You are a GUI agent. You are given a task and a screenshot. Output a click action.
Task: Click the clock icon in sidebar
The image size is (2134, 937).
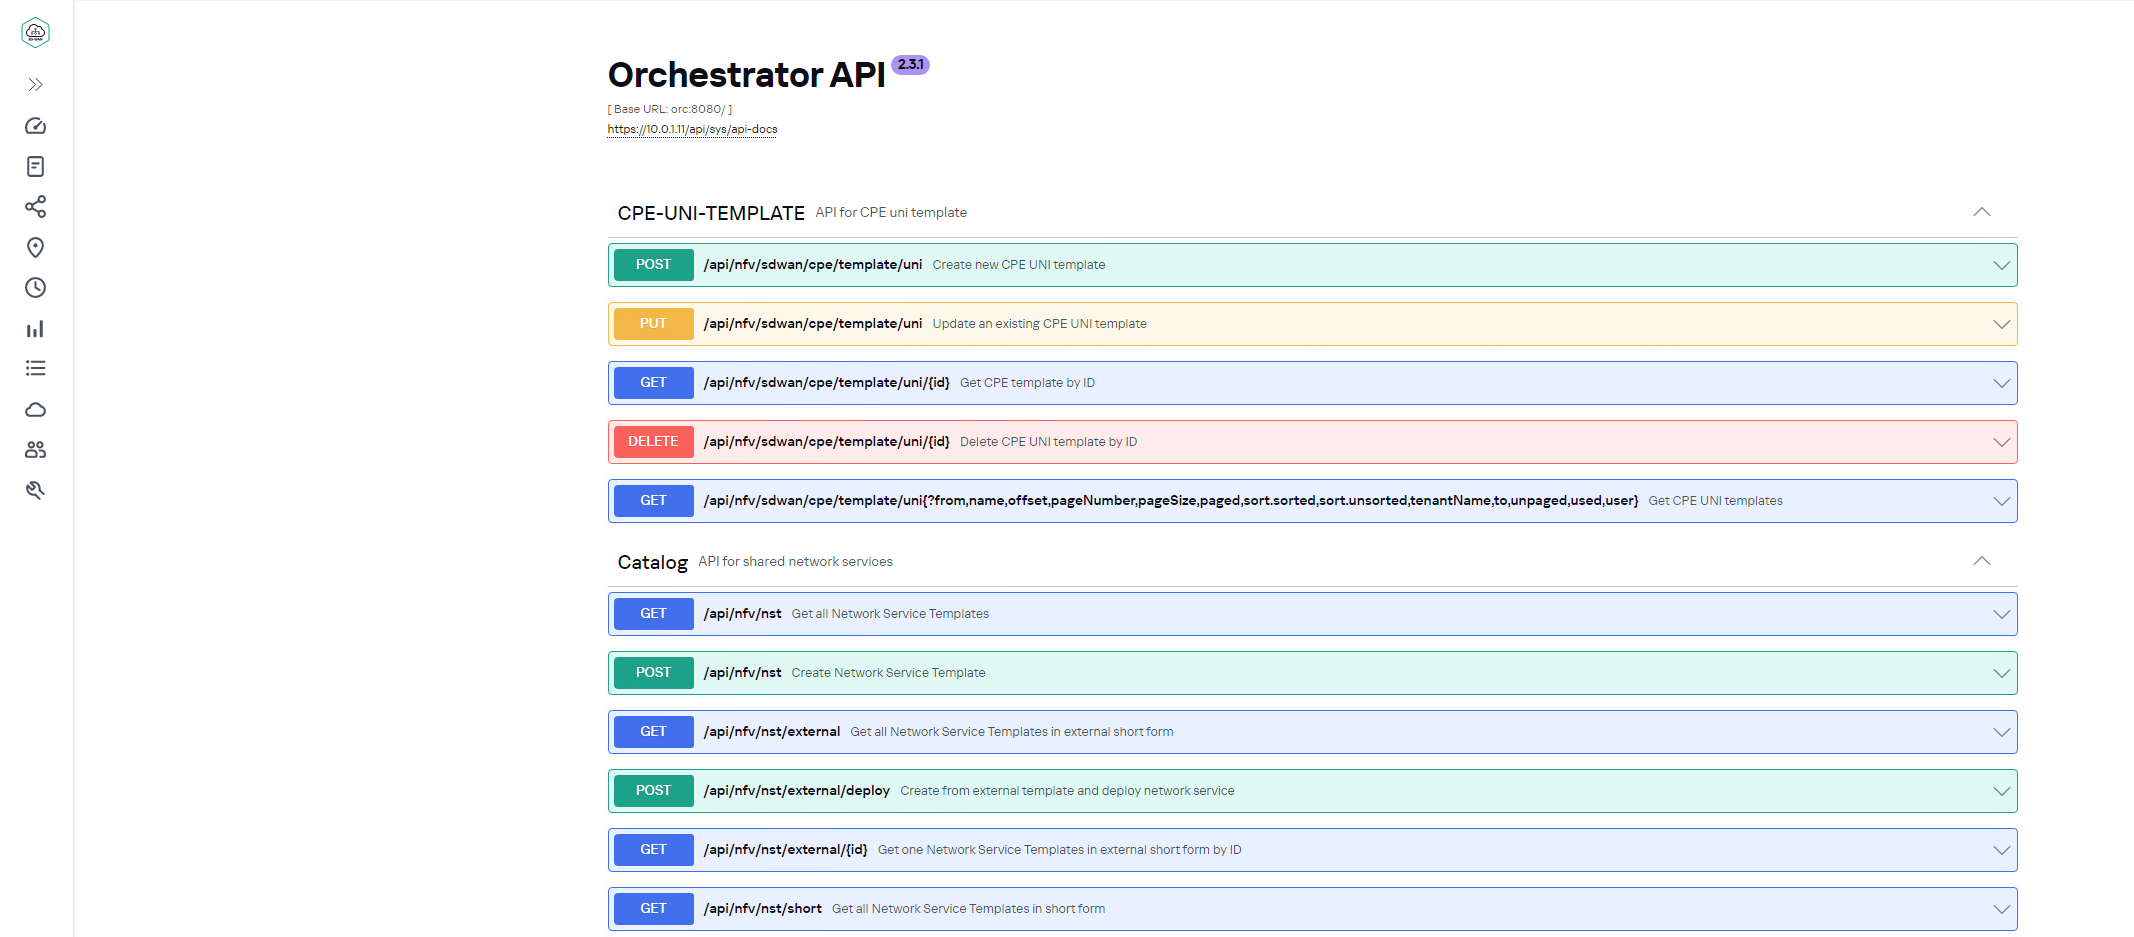tap(36, 288)
